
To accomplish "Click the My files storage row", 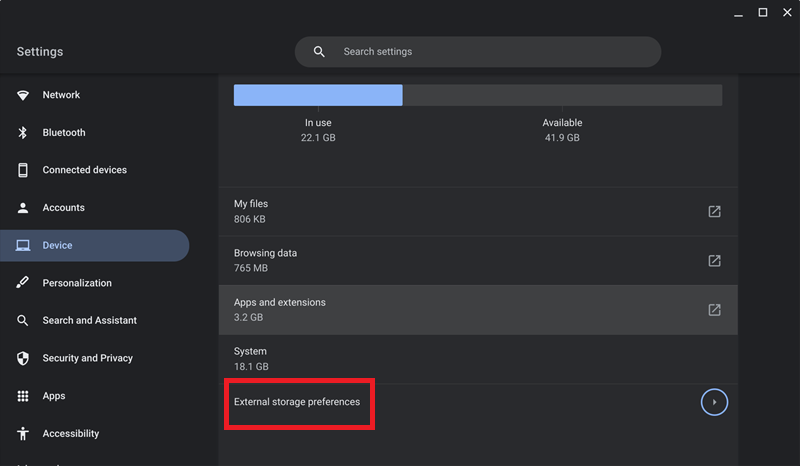I will pos(478,211).
